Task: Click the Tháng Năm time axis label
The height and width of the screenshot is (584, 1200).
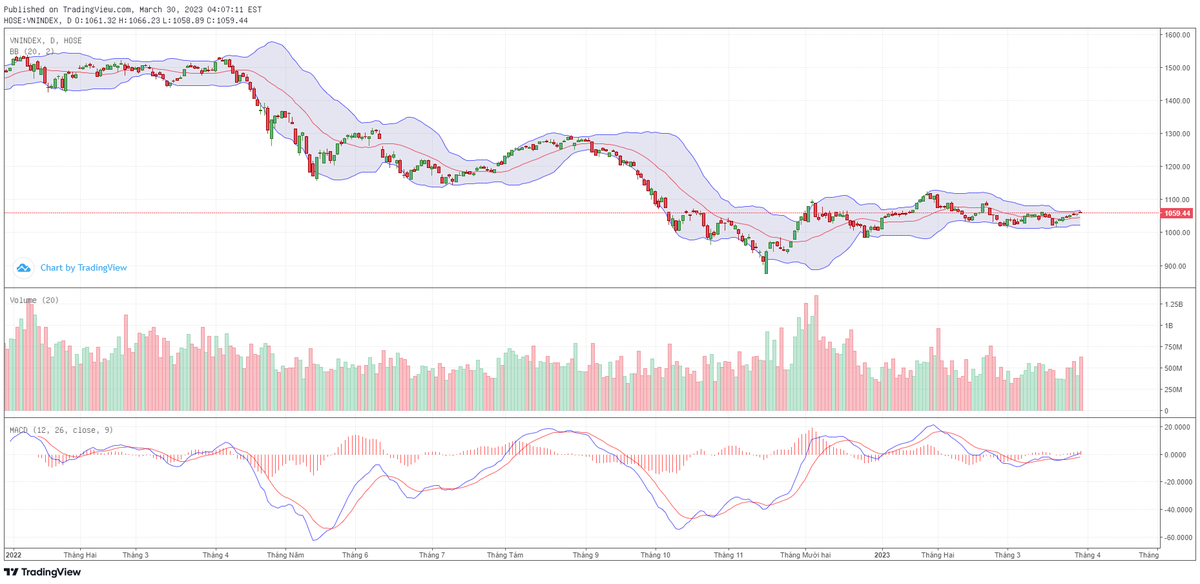Action: 285,553
